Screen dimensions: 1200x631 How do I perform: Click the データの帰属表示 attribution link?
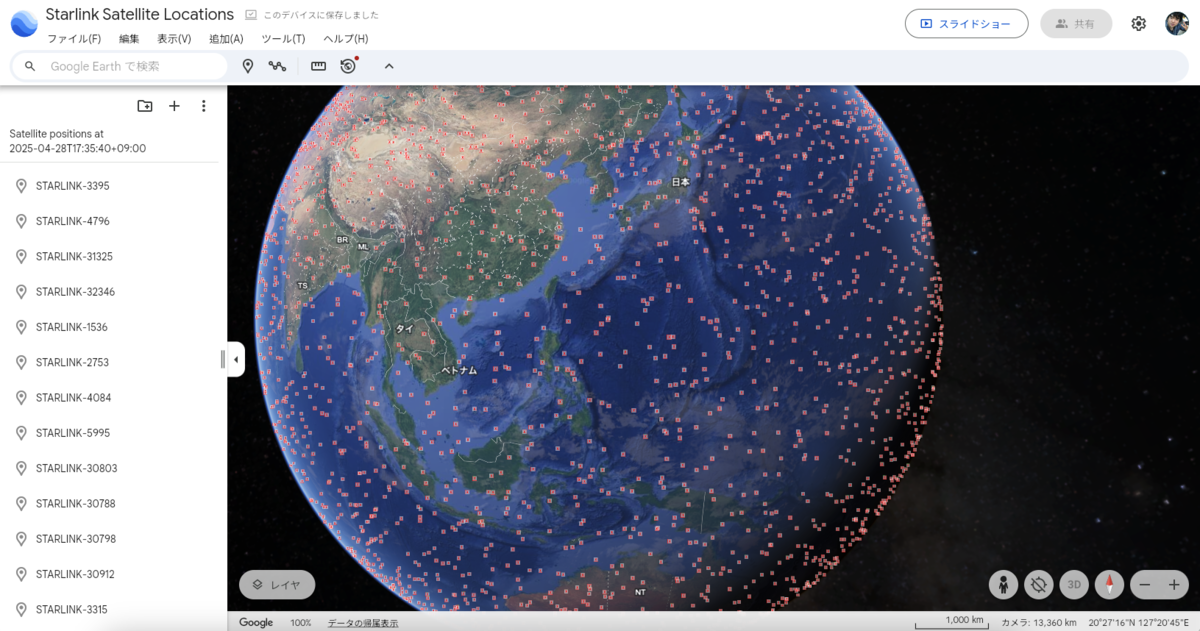click(363, 622)
